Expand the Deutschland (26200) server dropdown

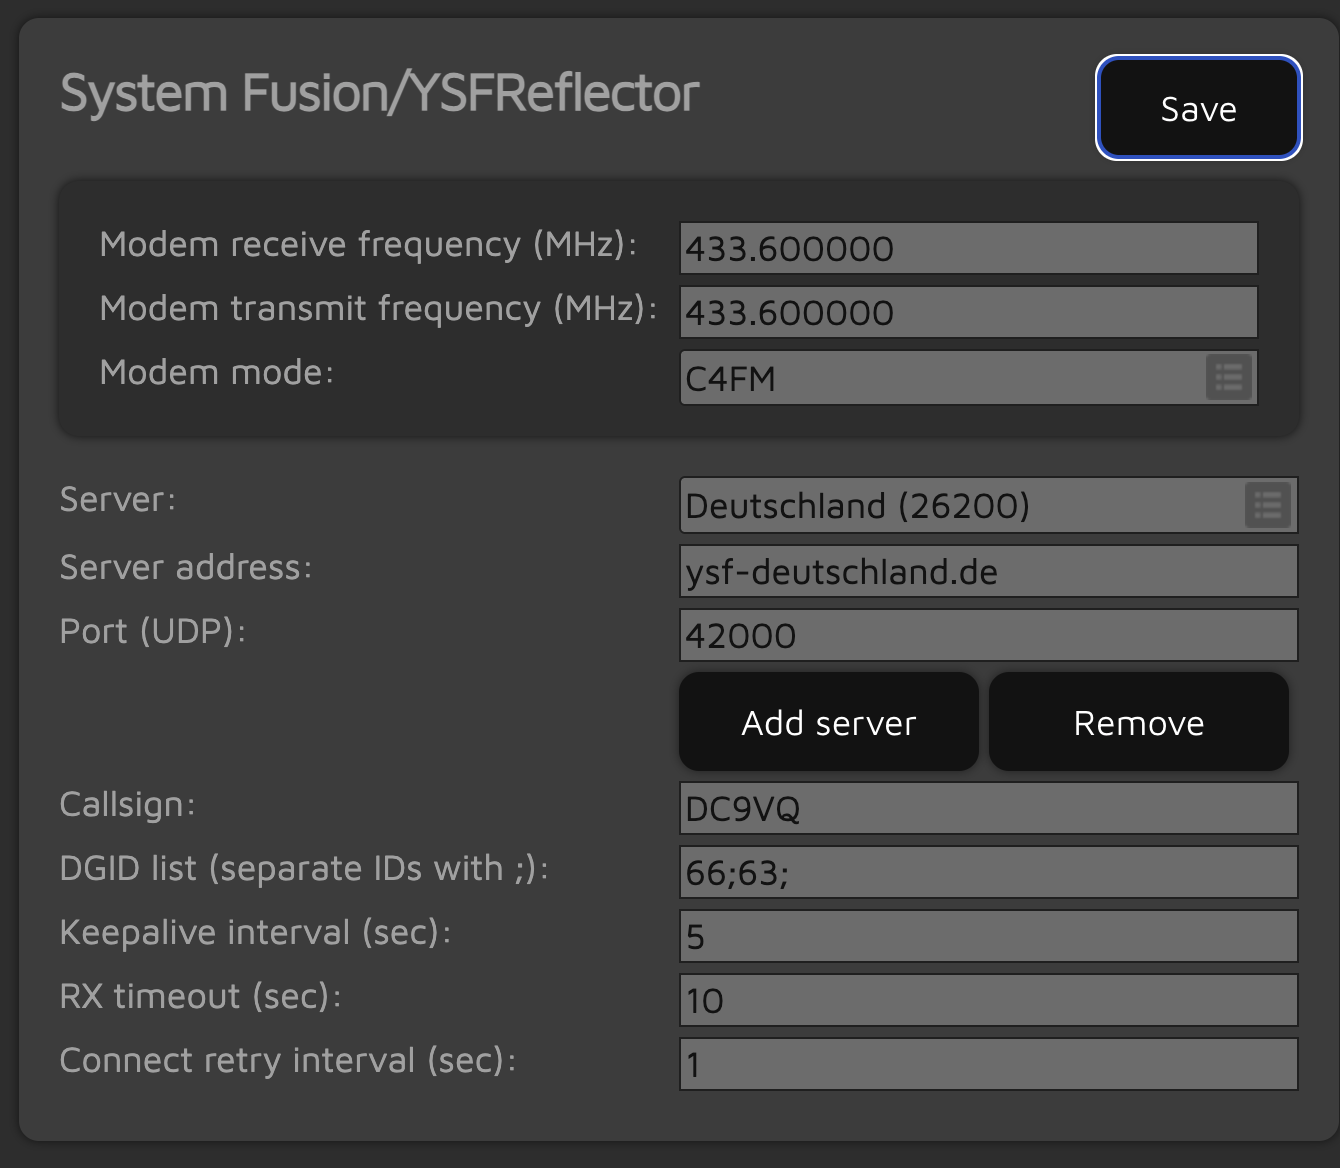coord(989,505)
